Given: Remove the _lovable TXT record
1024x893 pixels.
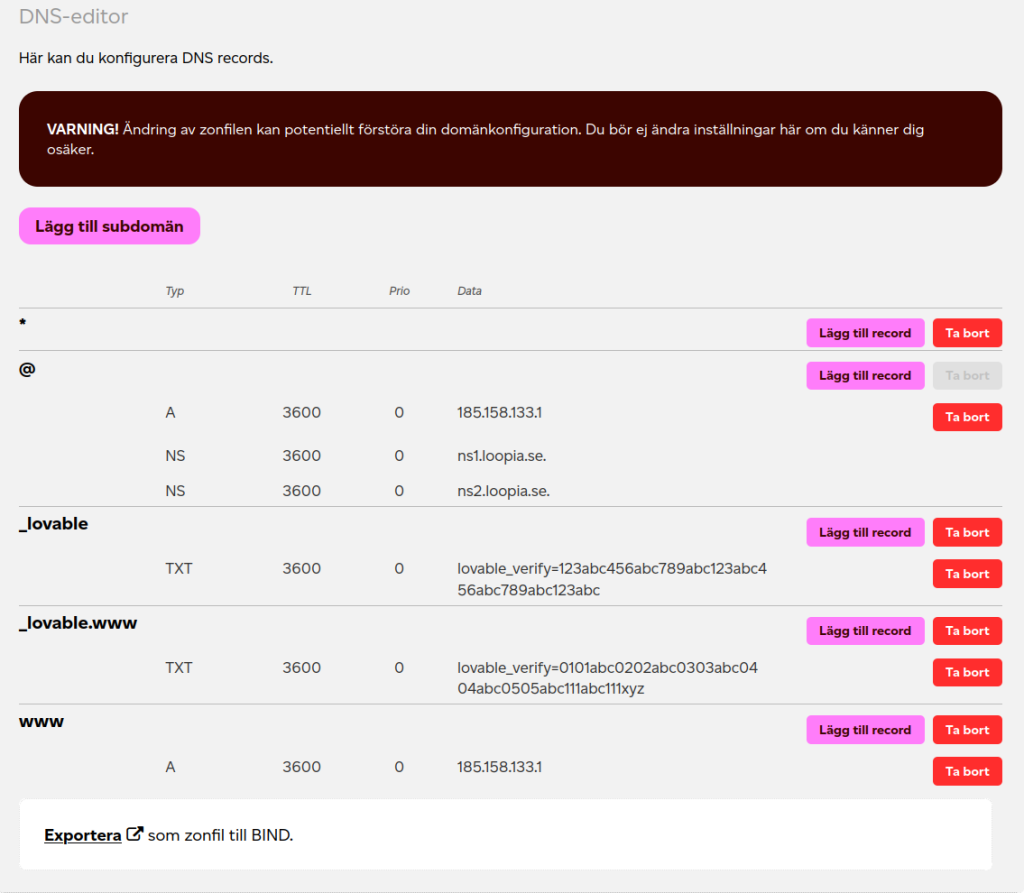Looking at the screenshot, I should (967, 574).
